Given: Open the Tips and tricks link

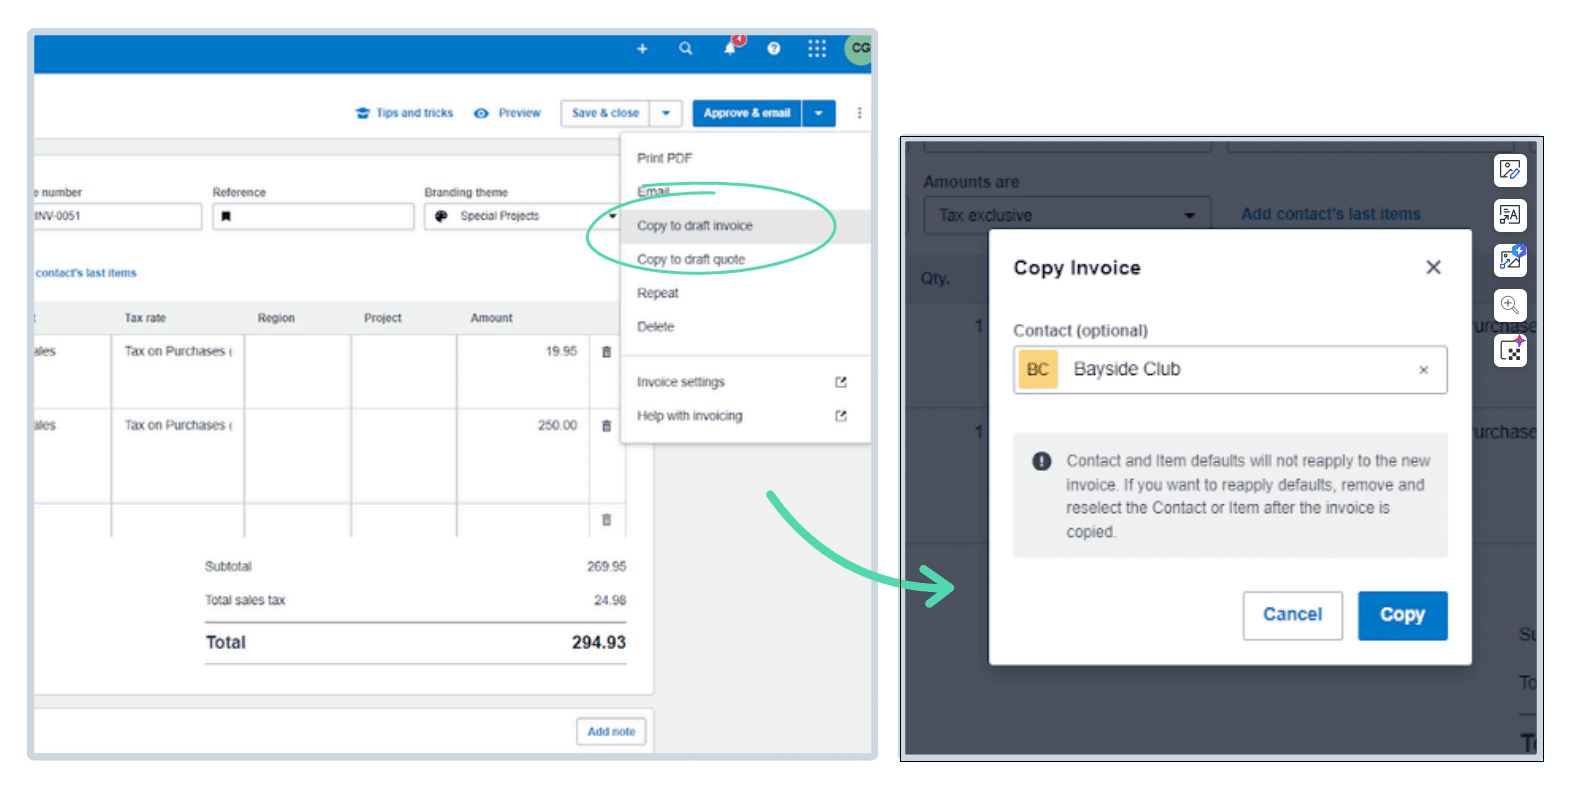Looking at the screenshot, I should tap(405, 113).
